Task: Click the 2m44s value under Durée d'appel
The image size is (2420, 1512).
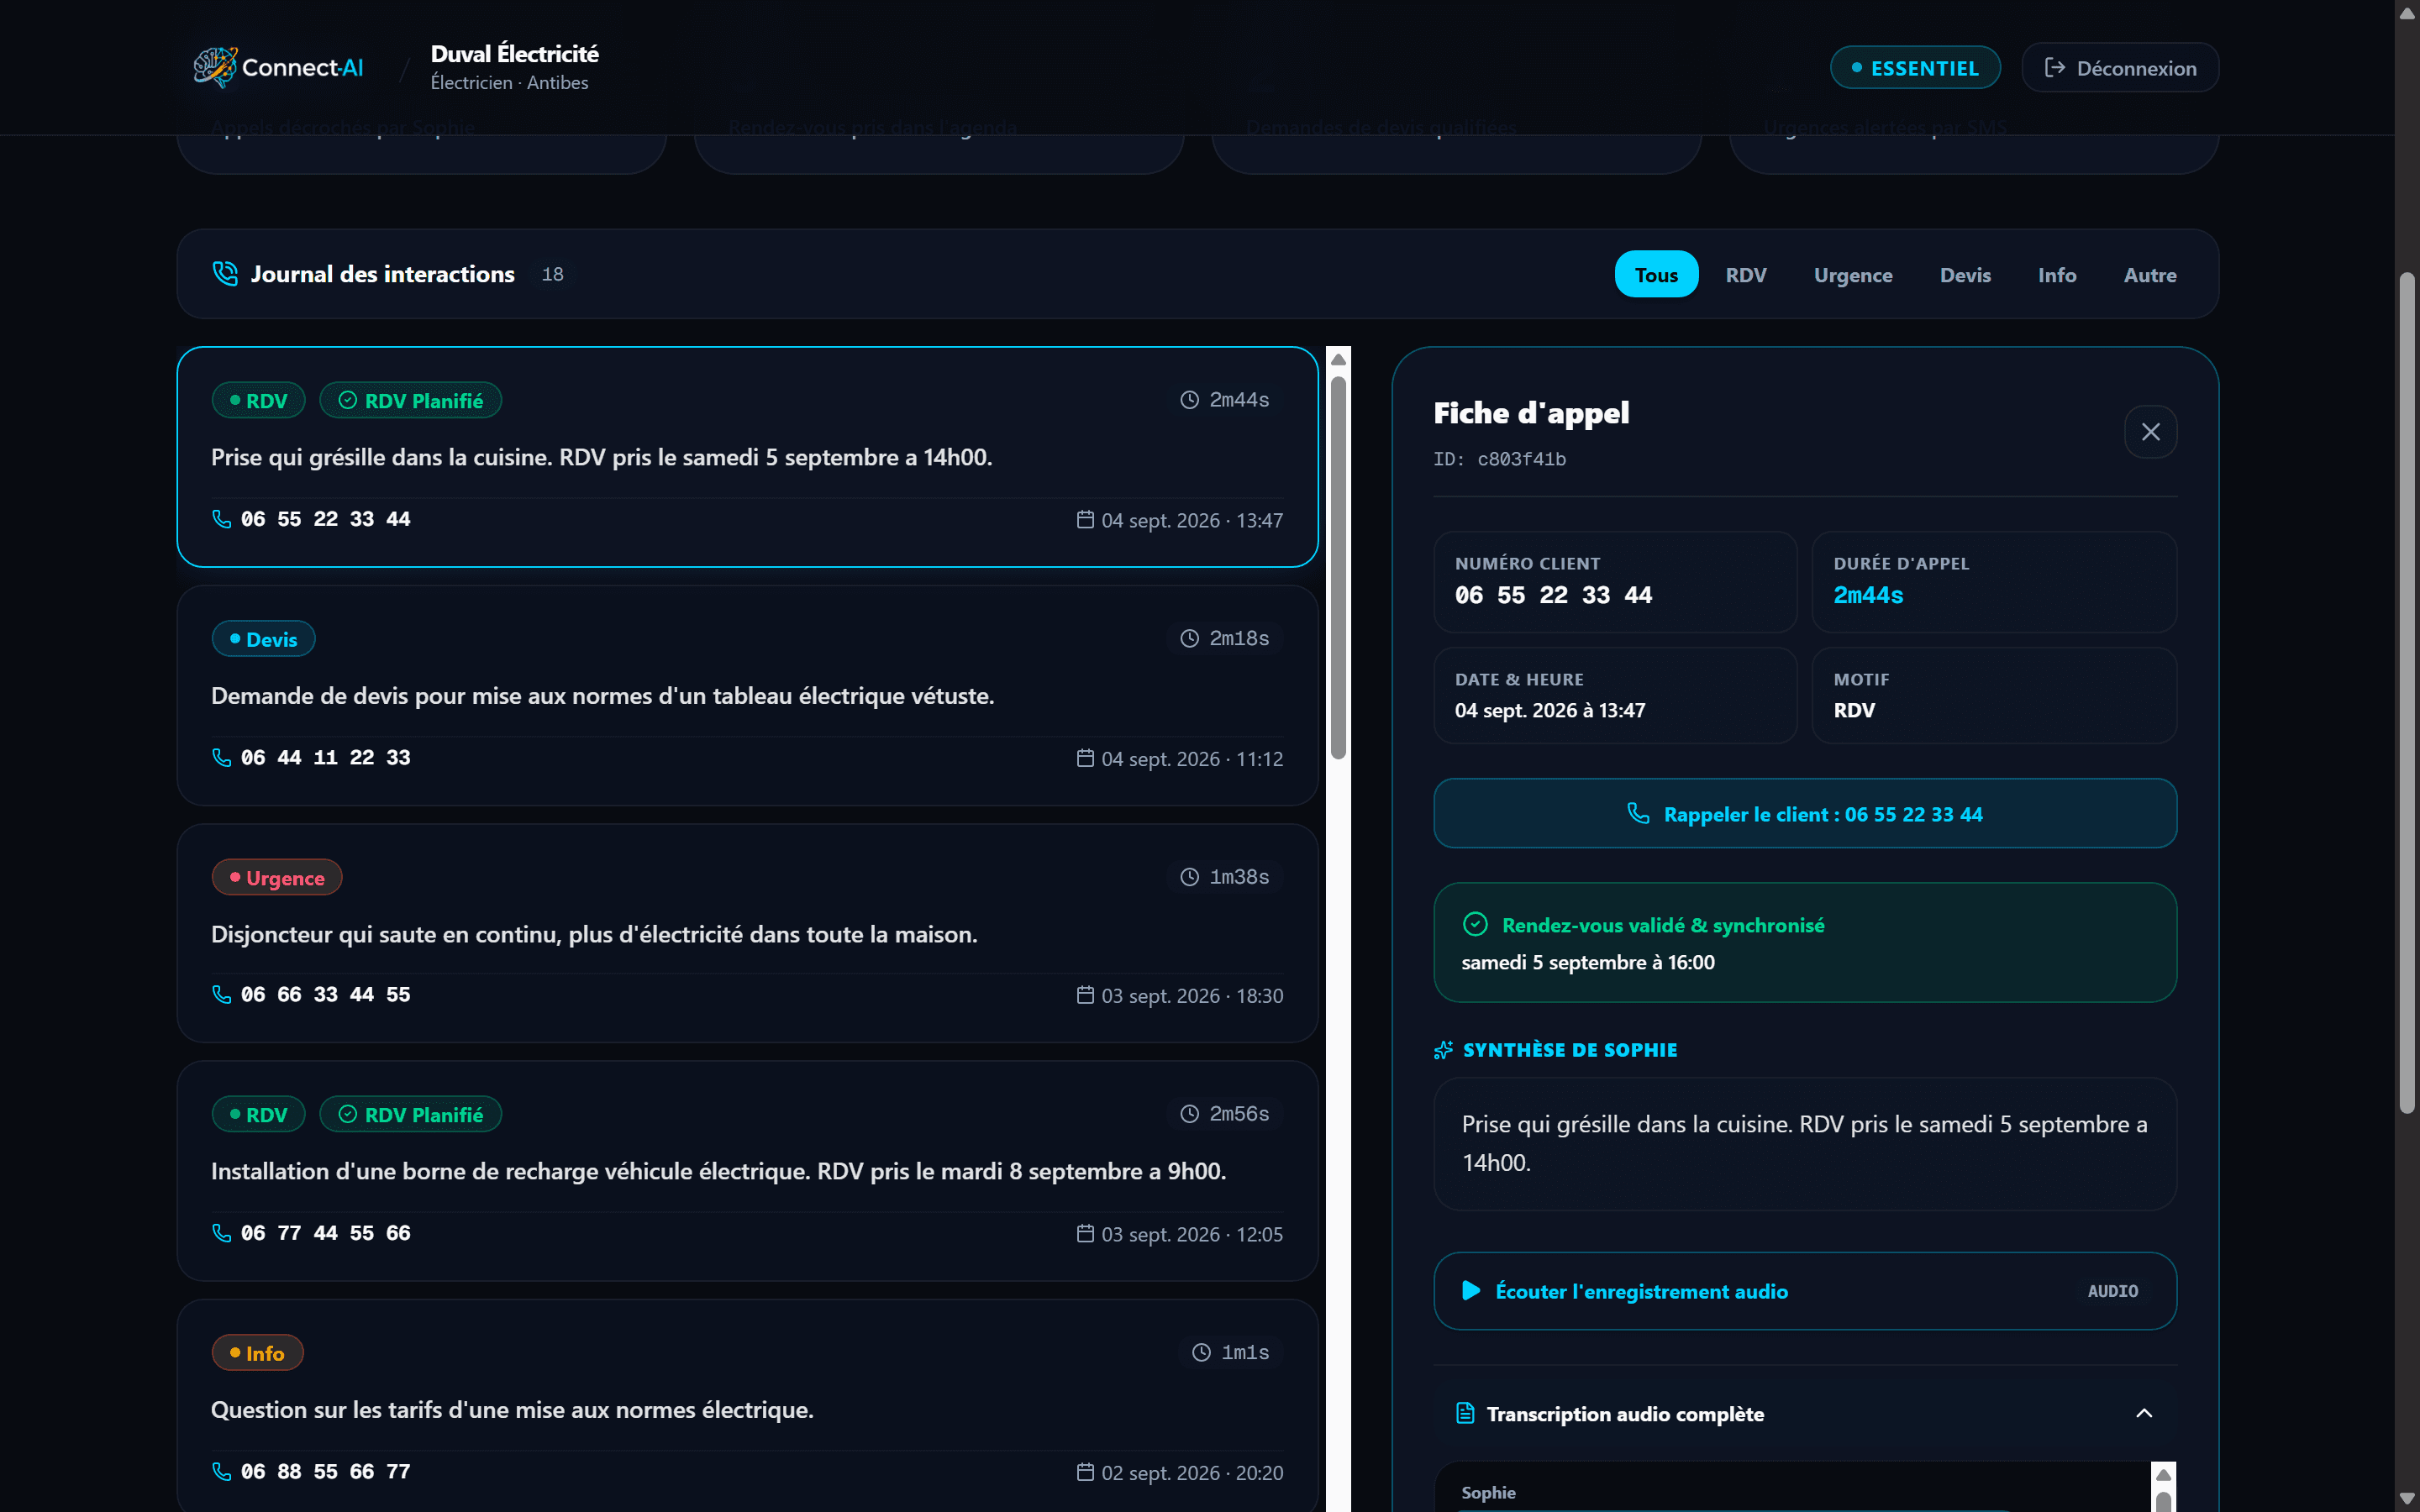Action: pyautogui.click(x=1868, y=595)
